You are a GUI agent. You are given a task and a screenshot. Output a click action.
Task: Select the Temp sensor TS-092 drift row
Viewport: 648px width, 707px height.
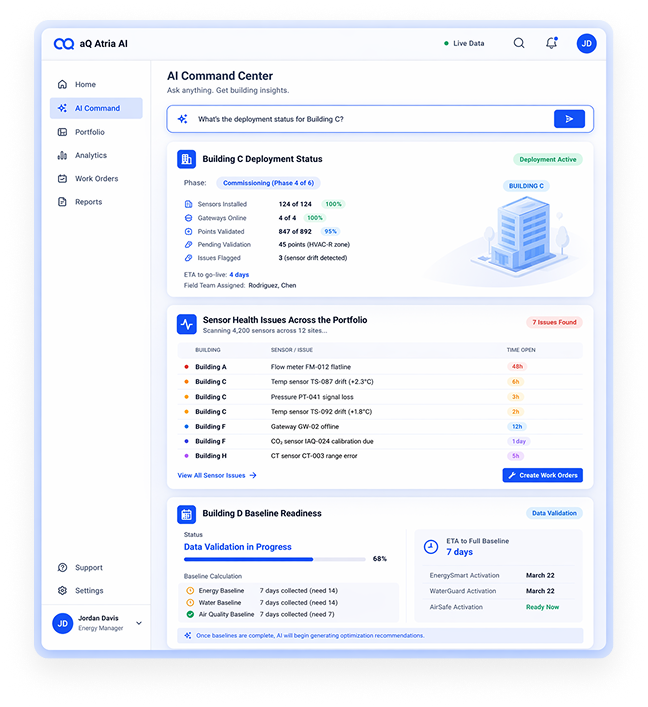380,412
